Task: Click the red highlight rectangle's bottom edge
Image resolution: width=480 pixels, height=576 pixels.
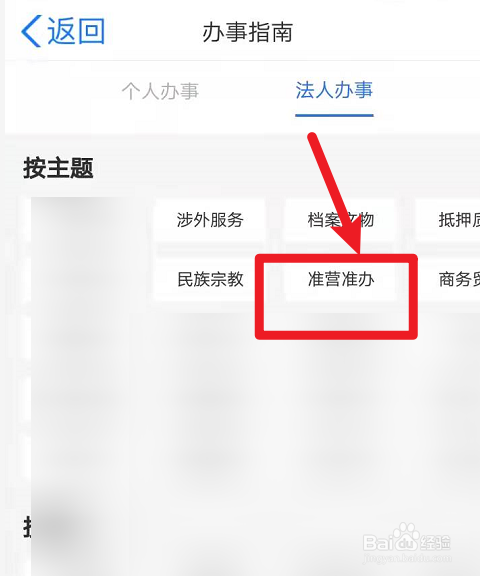Action: click(336, 335)
